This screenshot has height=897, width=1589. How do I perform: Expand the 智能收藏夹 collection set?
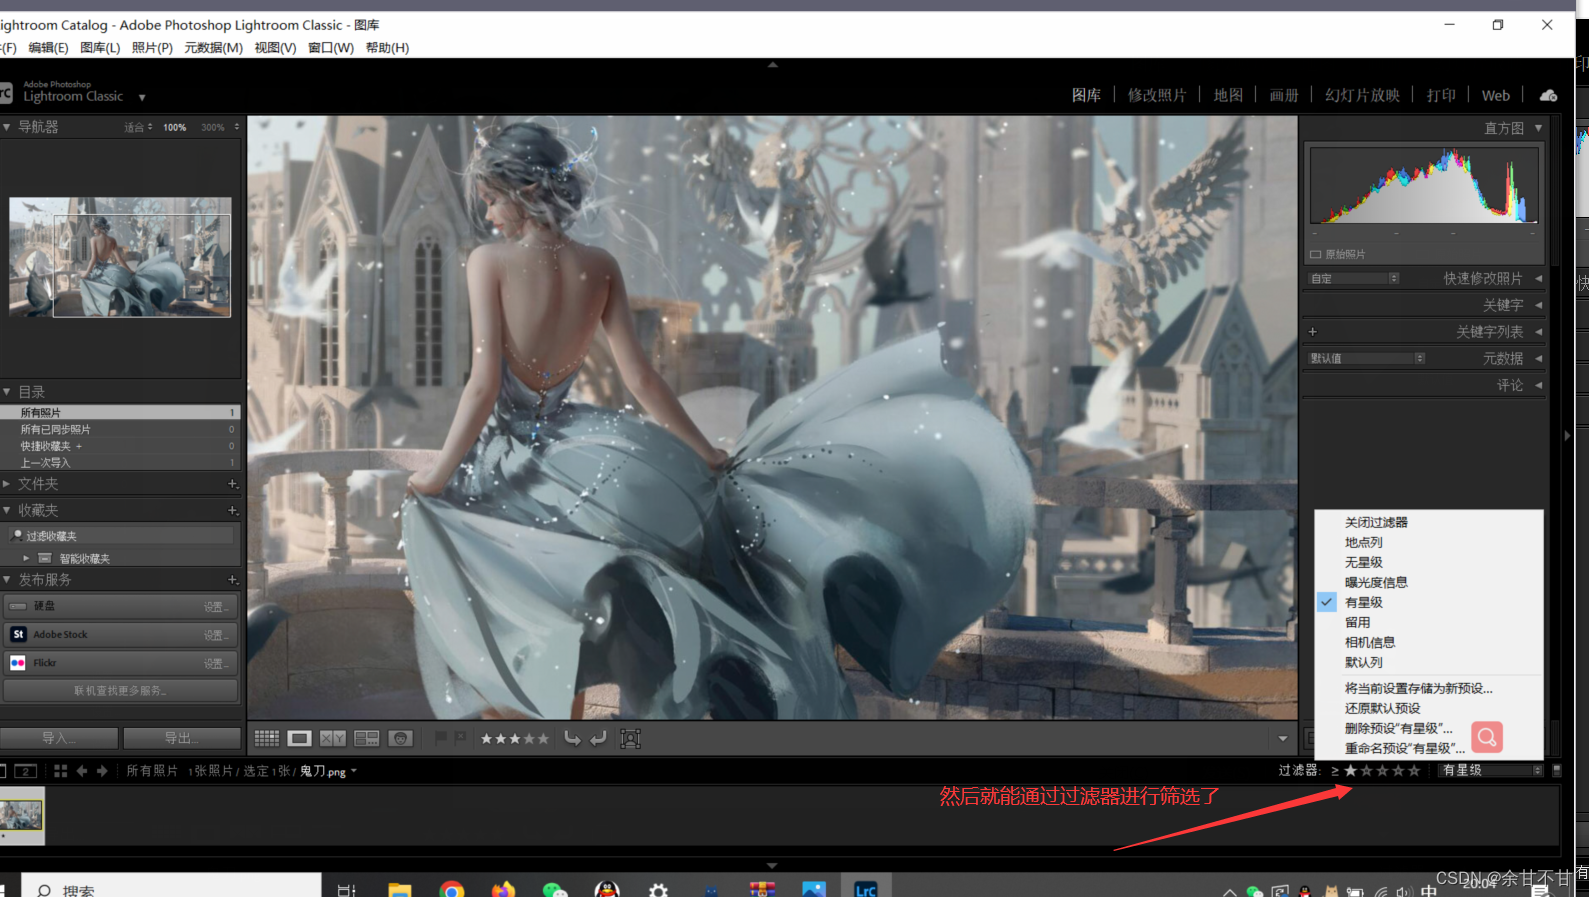26,558
